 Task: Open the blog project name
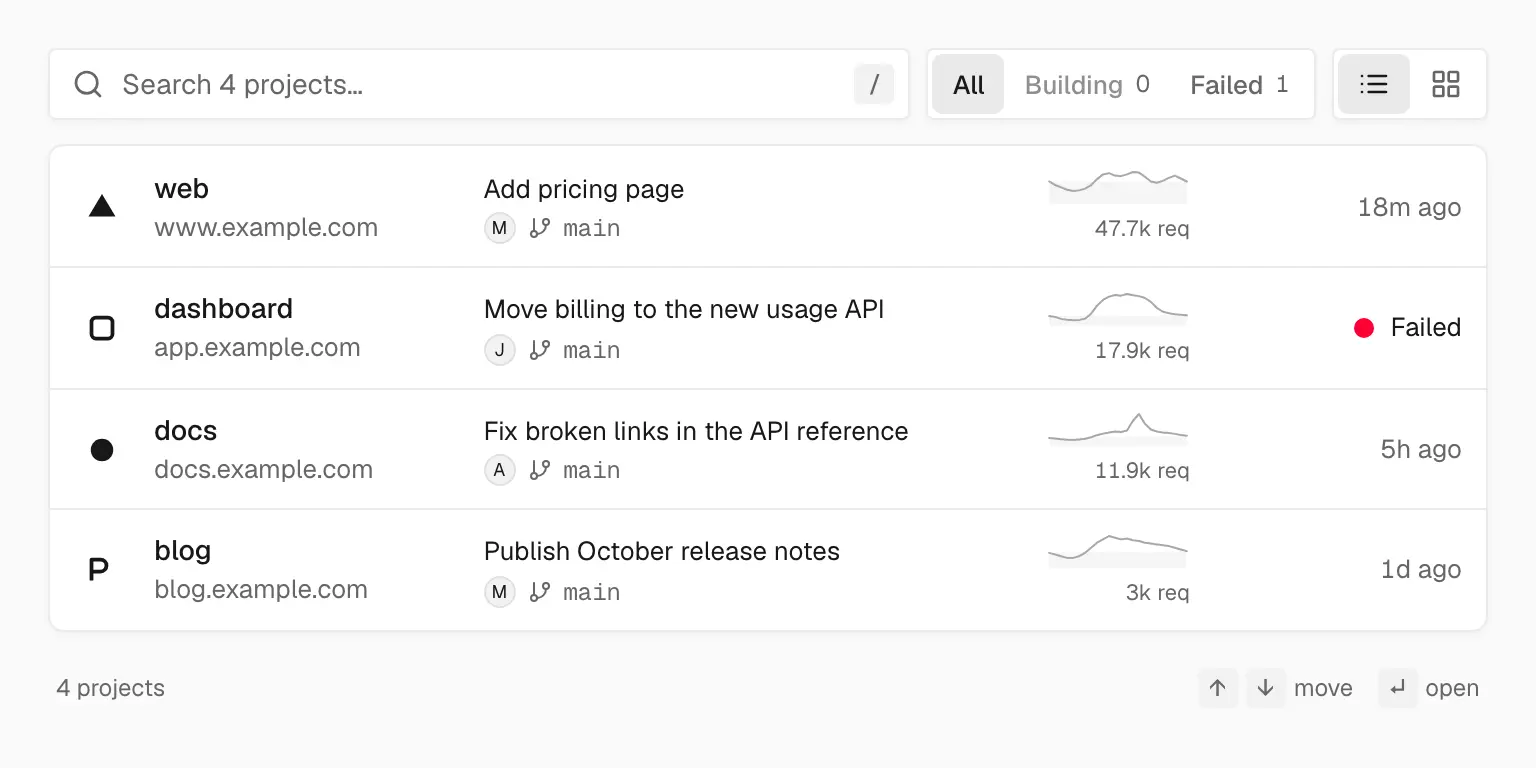tap(182, 551)
